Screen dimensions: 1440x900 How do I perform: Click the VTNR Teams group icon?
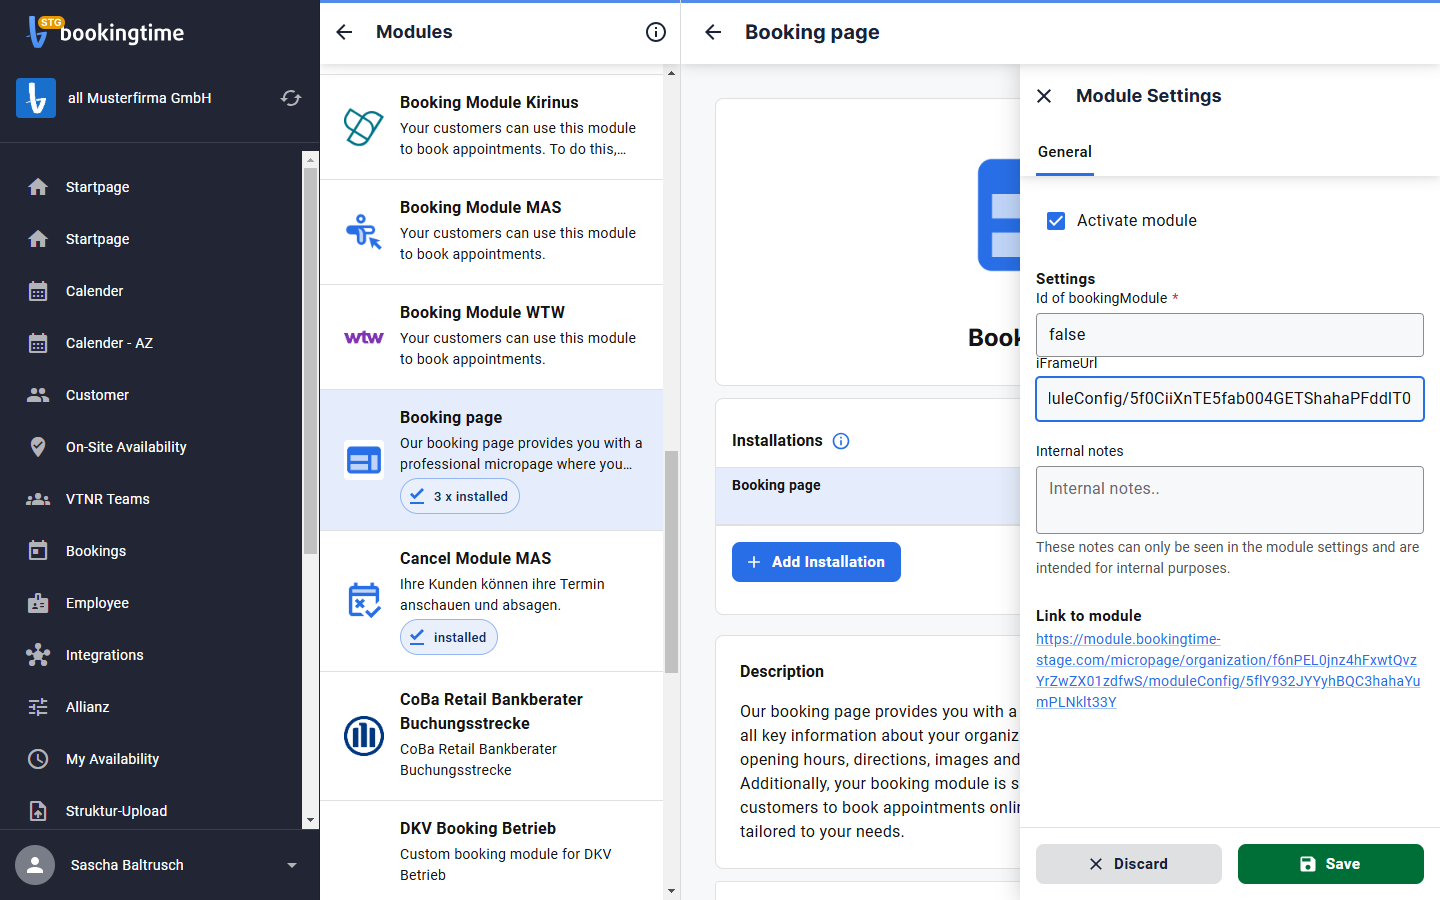coord(38,499)
